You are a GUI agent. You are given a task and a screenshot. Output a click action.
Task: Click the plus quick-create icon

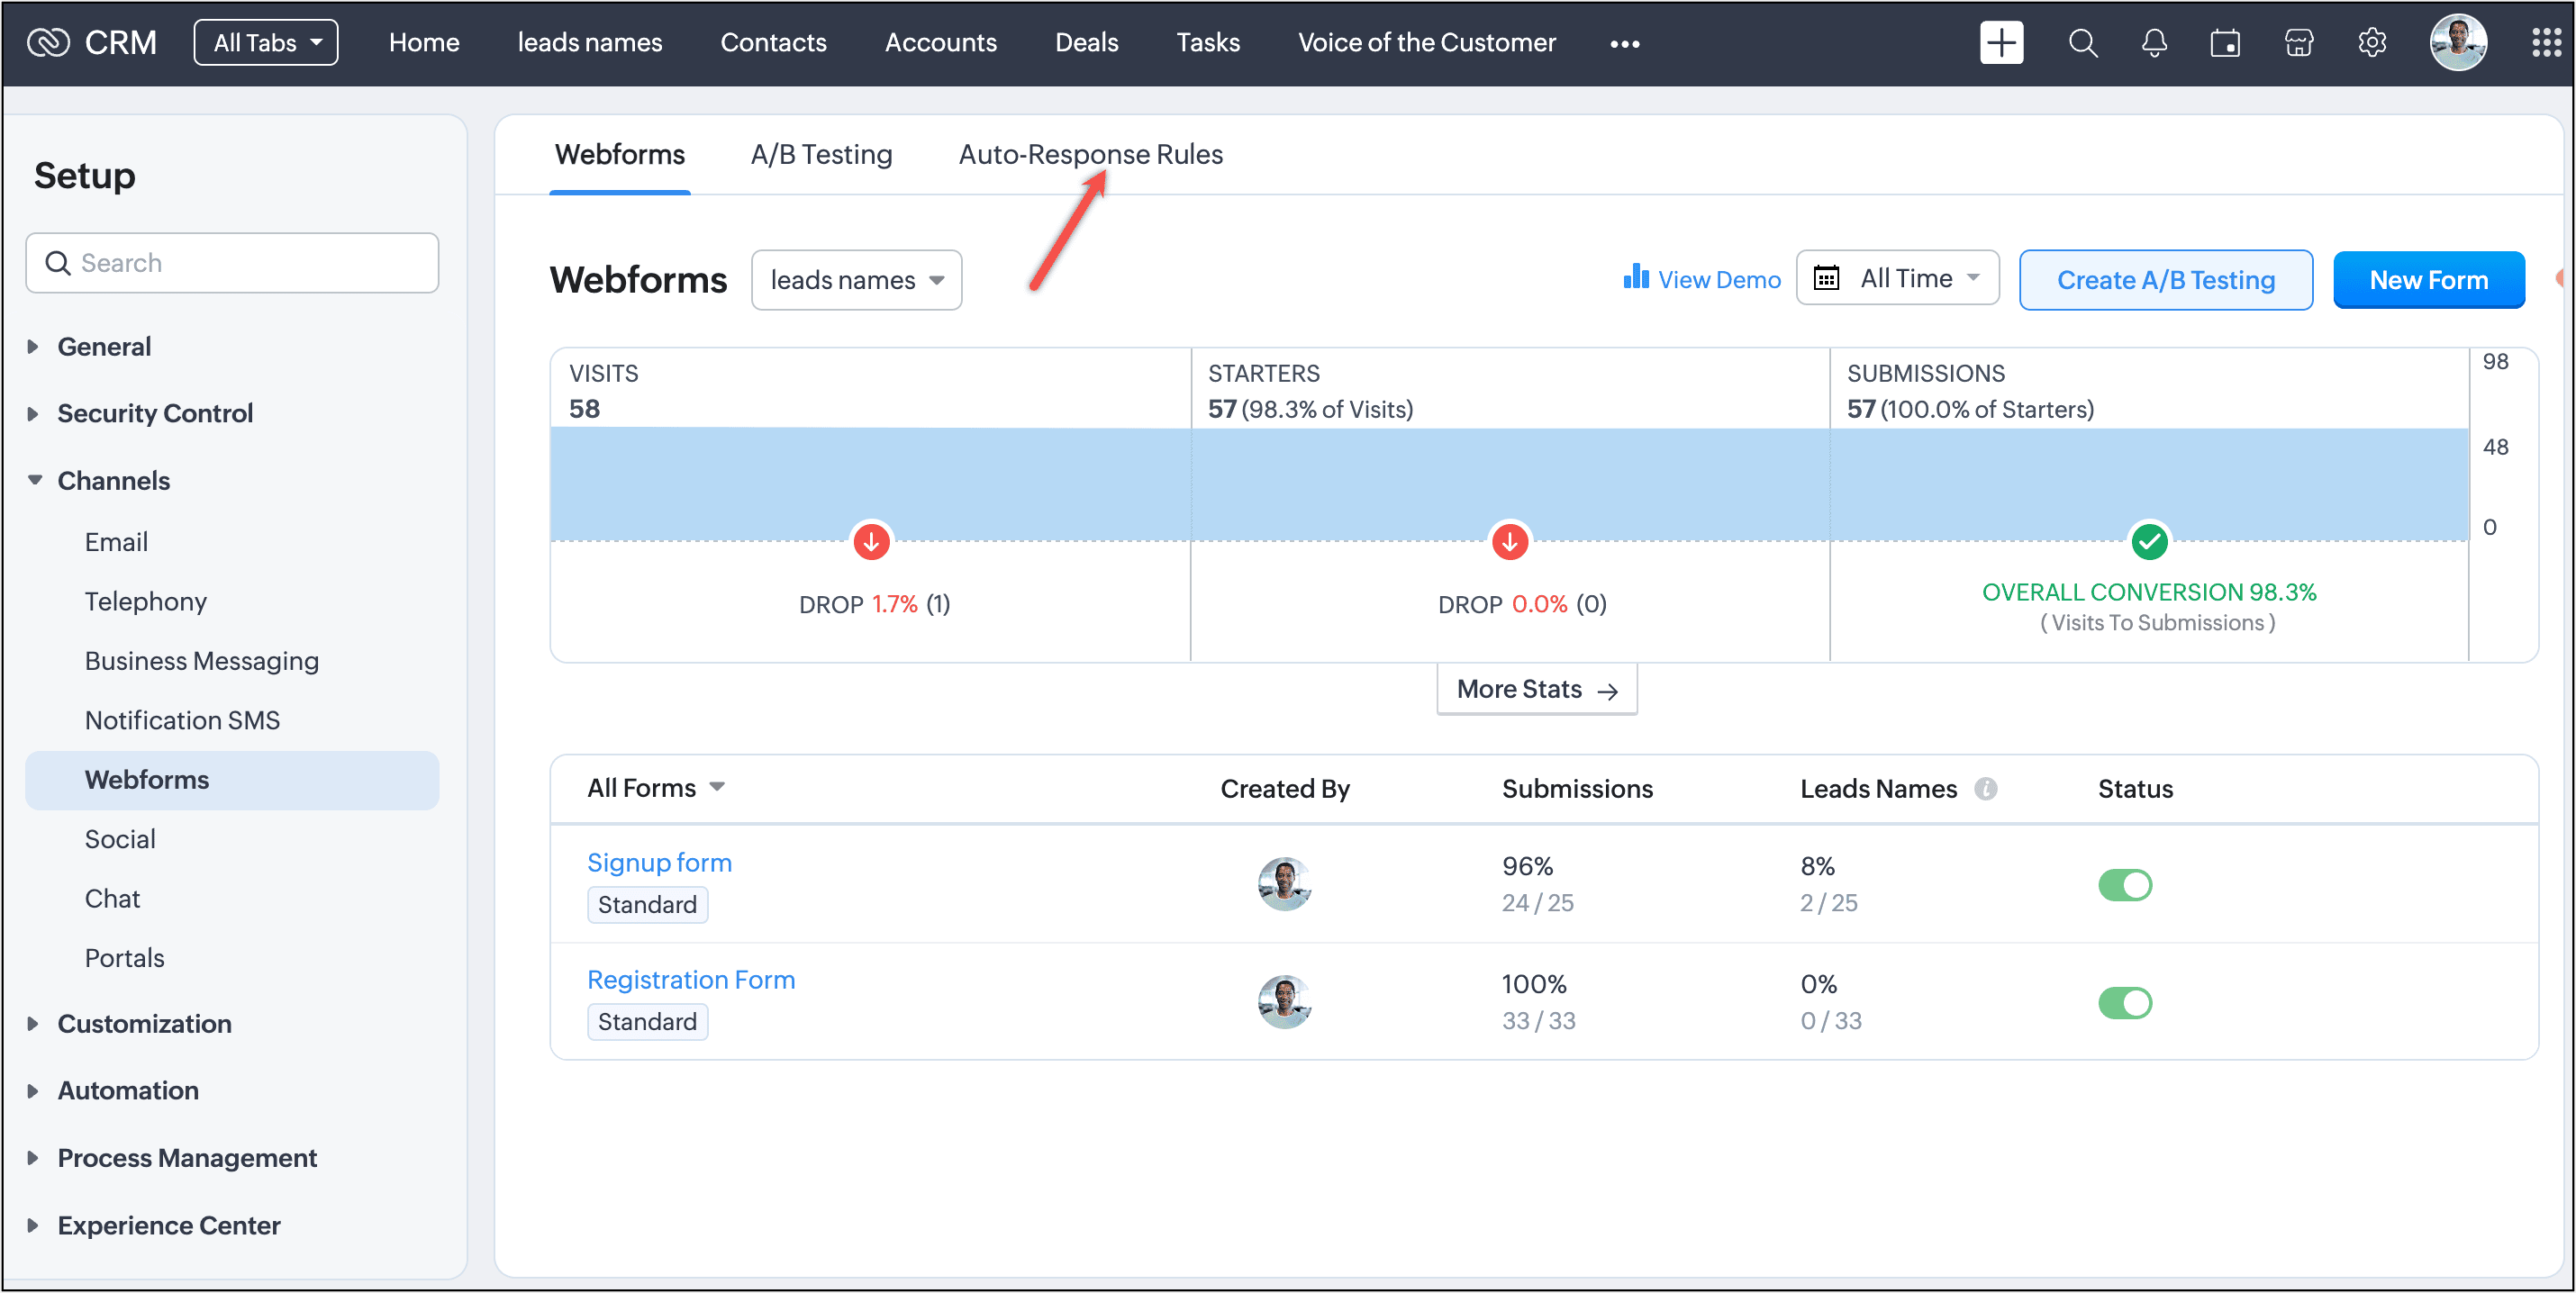tap(2000, 43)
